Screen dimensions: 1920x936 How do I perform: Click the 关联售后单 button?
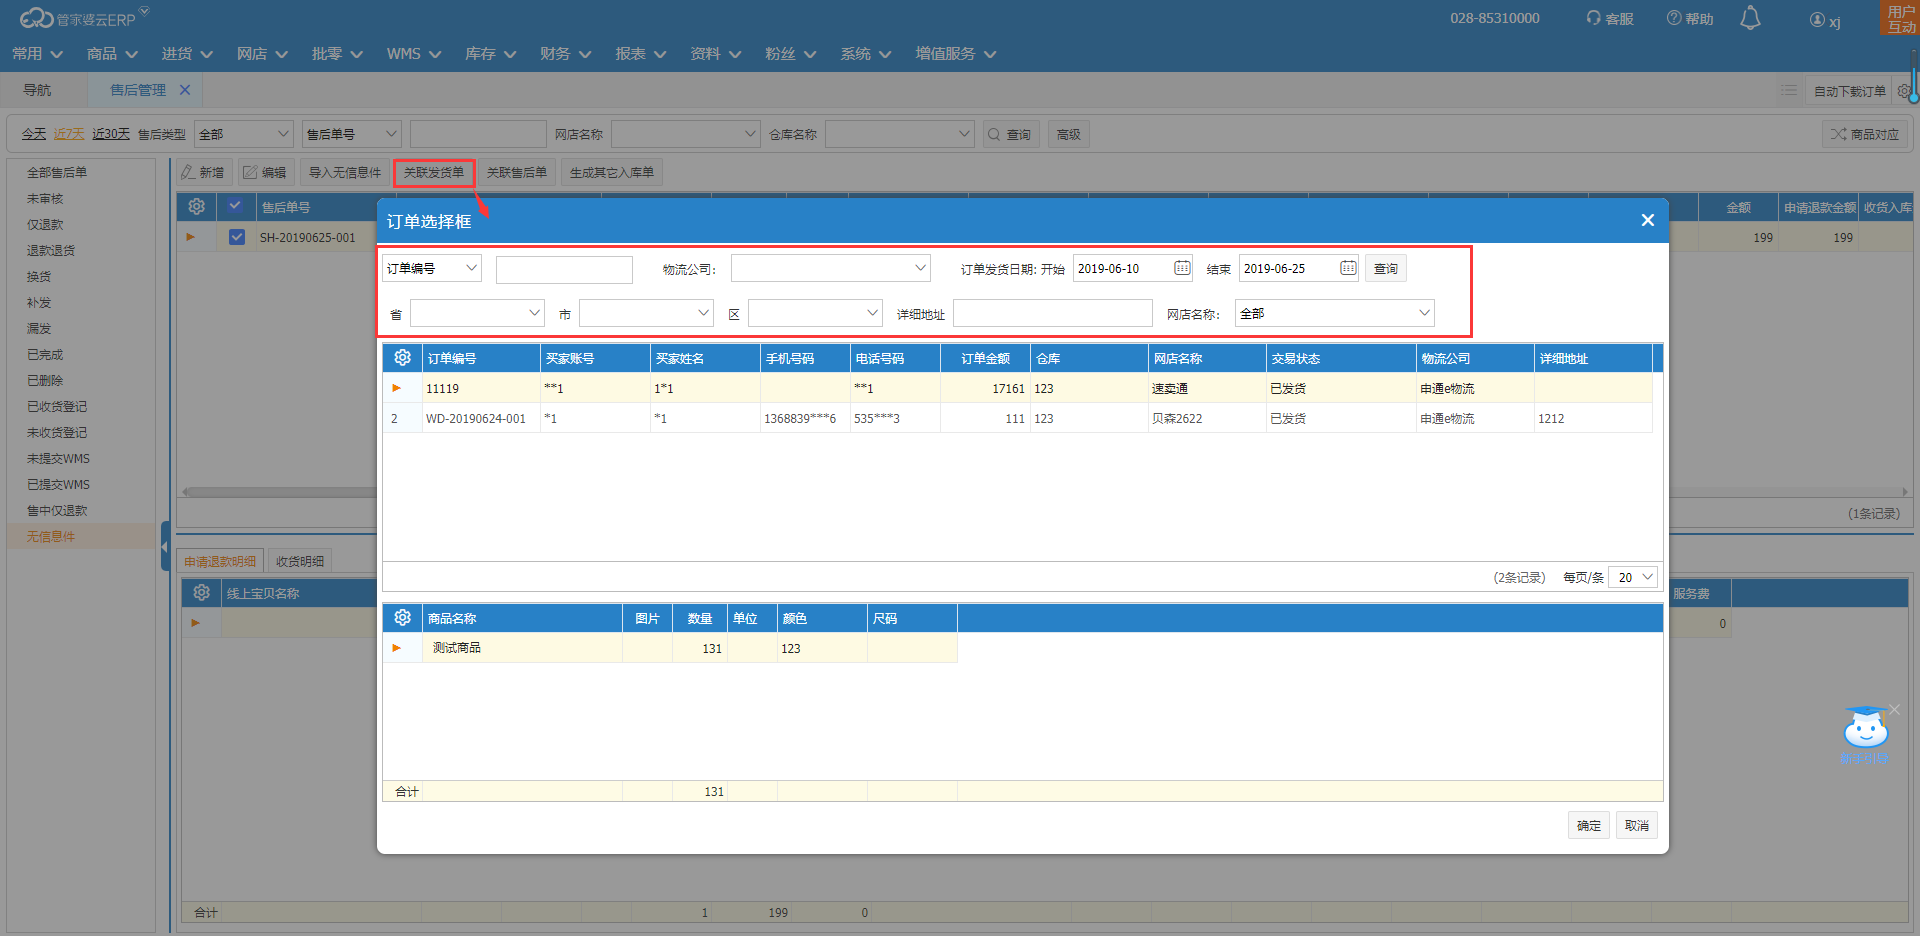(517, 172)
